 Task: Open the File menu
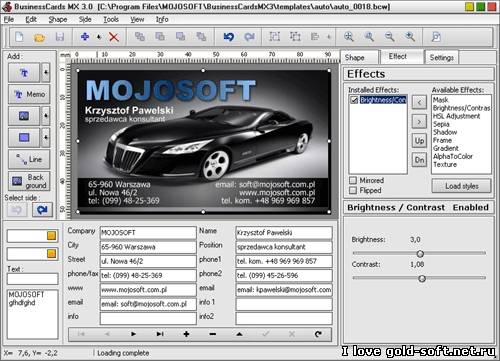(9, 19)
